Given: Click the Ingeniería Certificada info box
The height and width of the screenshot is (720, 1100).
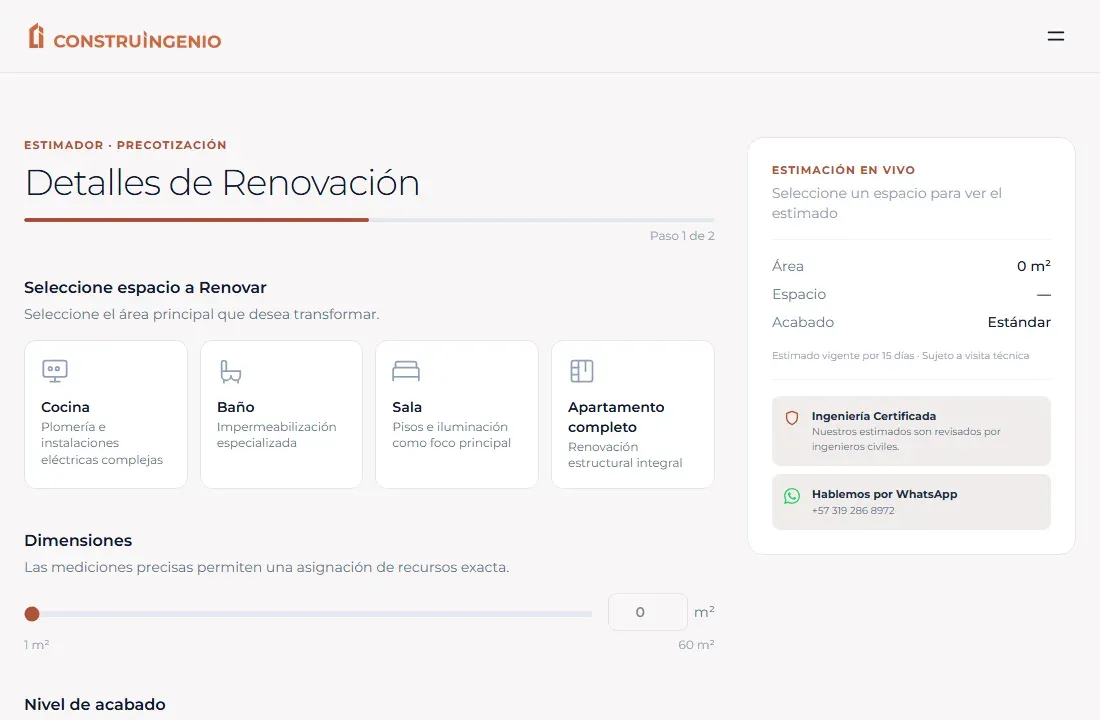Looking at the screenshot, I should tap(911, 431).
